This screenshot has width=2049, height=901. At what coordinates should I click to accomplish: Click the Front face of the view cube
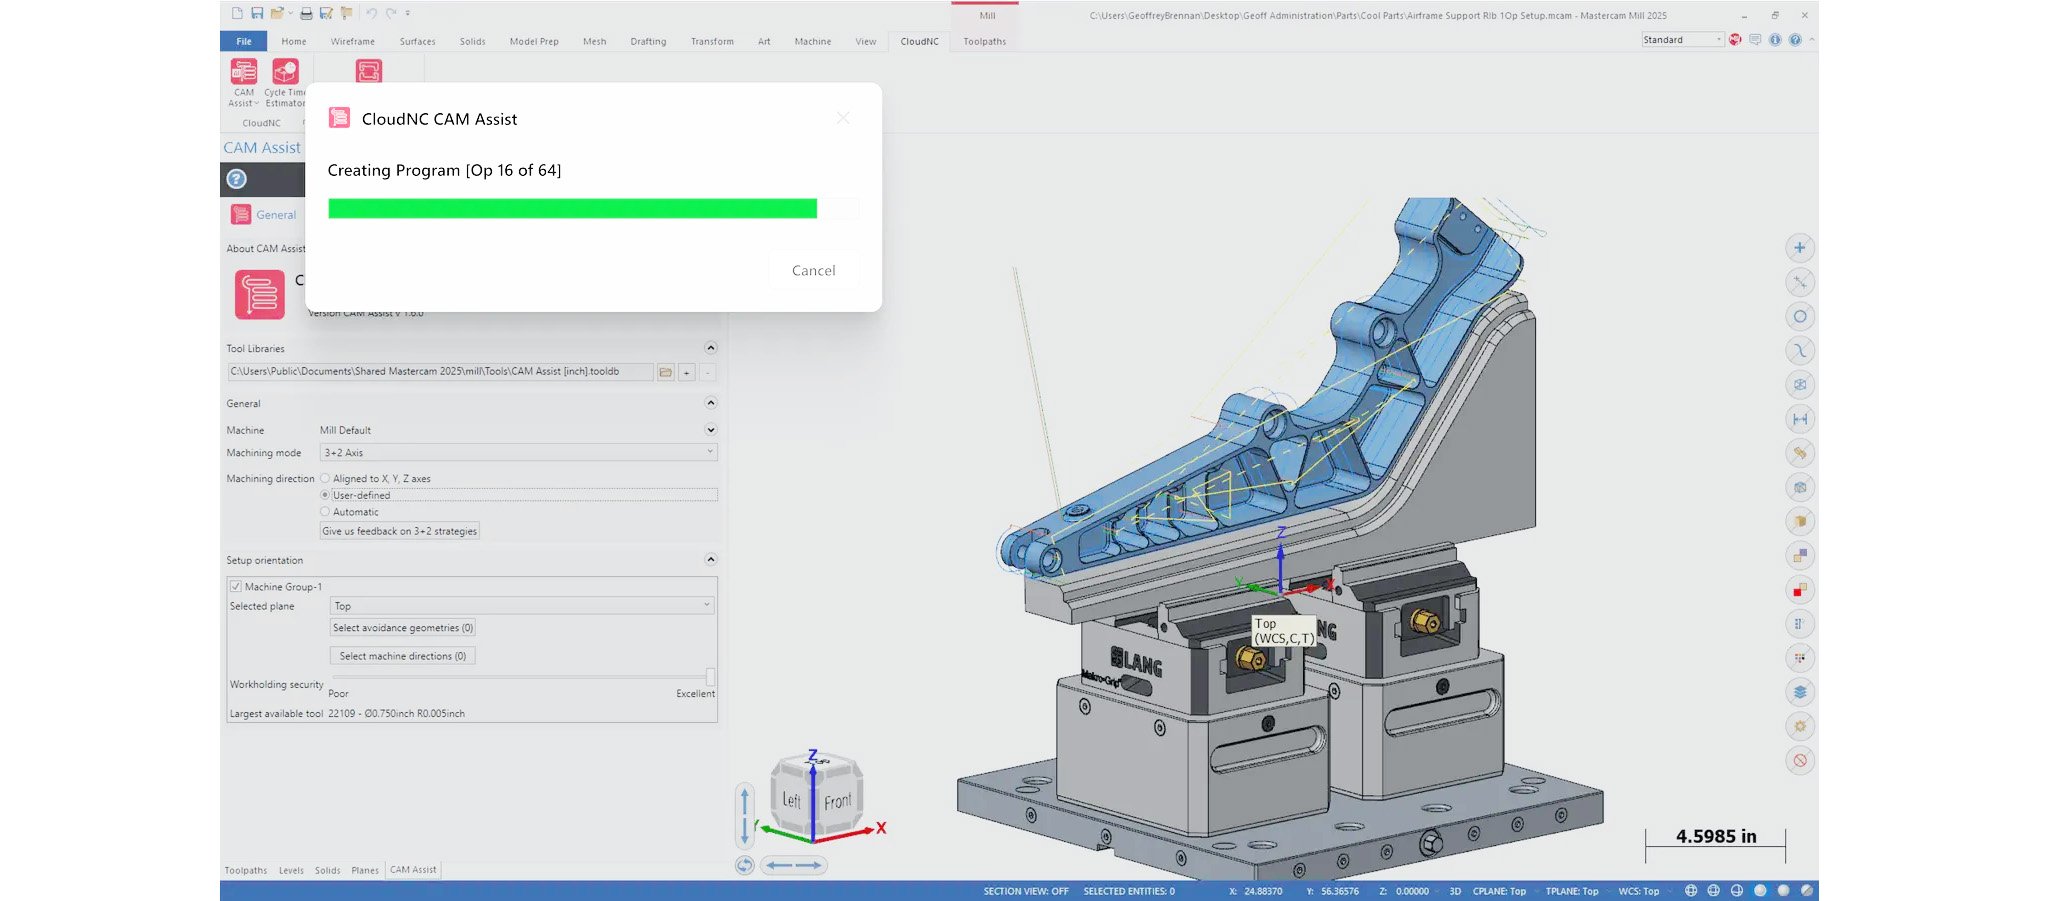pyautogui.click(x=838, y=802)
